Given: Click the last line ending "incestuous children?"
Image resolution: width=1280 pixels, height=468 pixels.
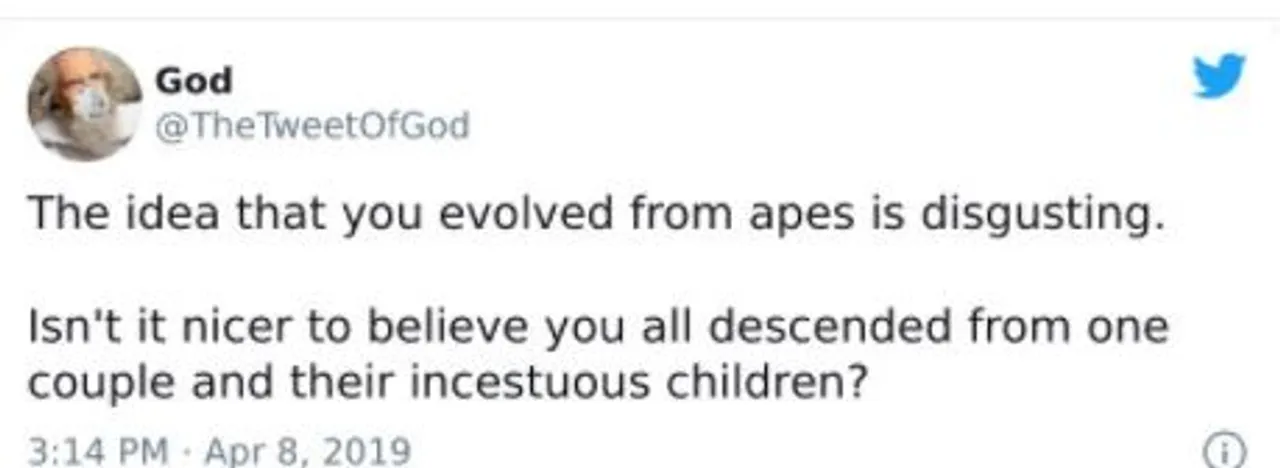Looking at the screenshot, I should pos(446,382).
